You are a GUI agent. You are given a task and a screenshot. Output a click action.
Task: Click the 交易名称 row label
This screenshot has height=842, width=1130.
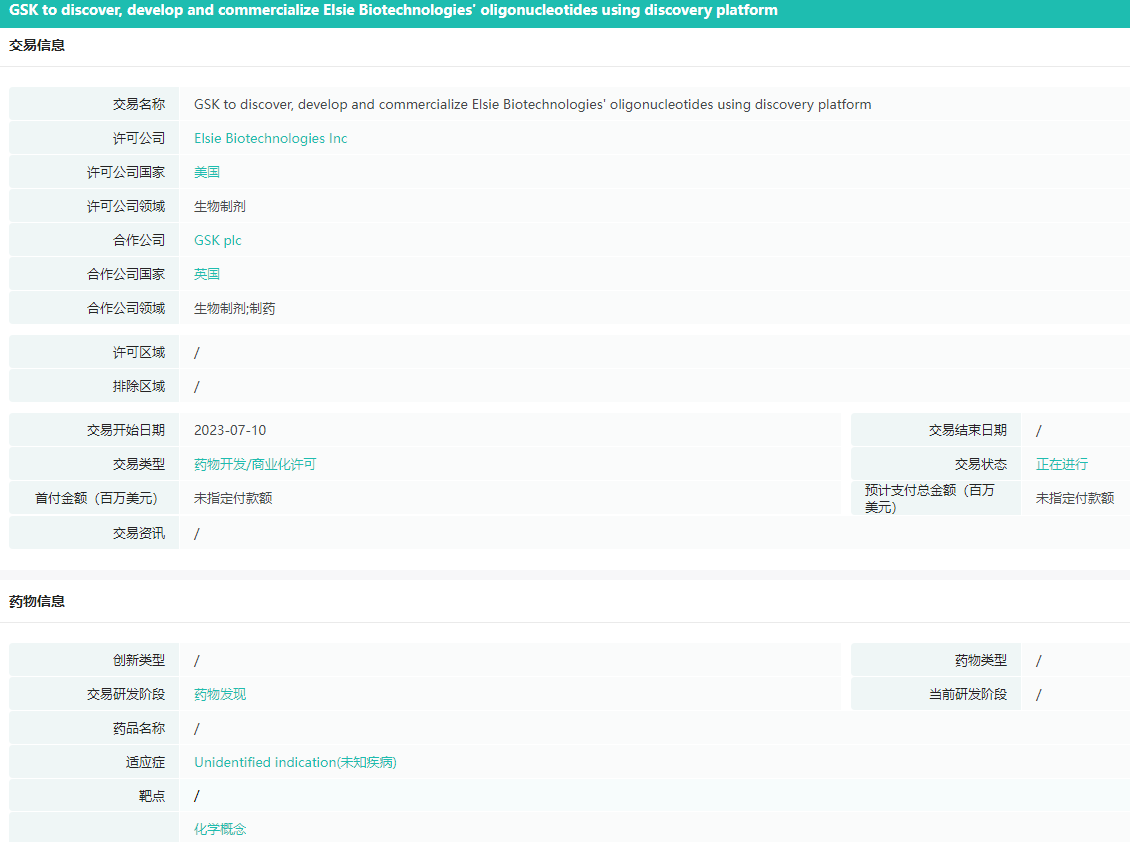(138, 105)
